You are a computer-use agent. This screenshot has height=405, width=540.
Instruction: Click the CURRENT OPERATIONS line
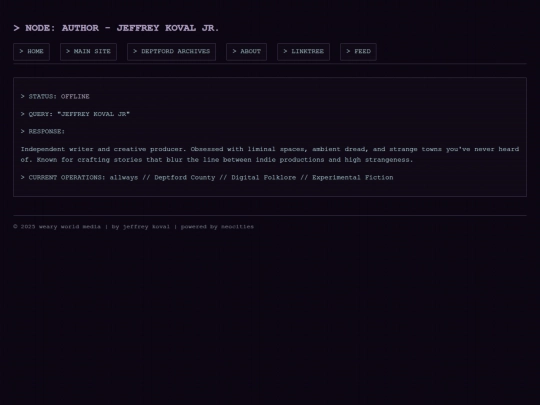point(207,177)
